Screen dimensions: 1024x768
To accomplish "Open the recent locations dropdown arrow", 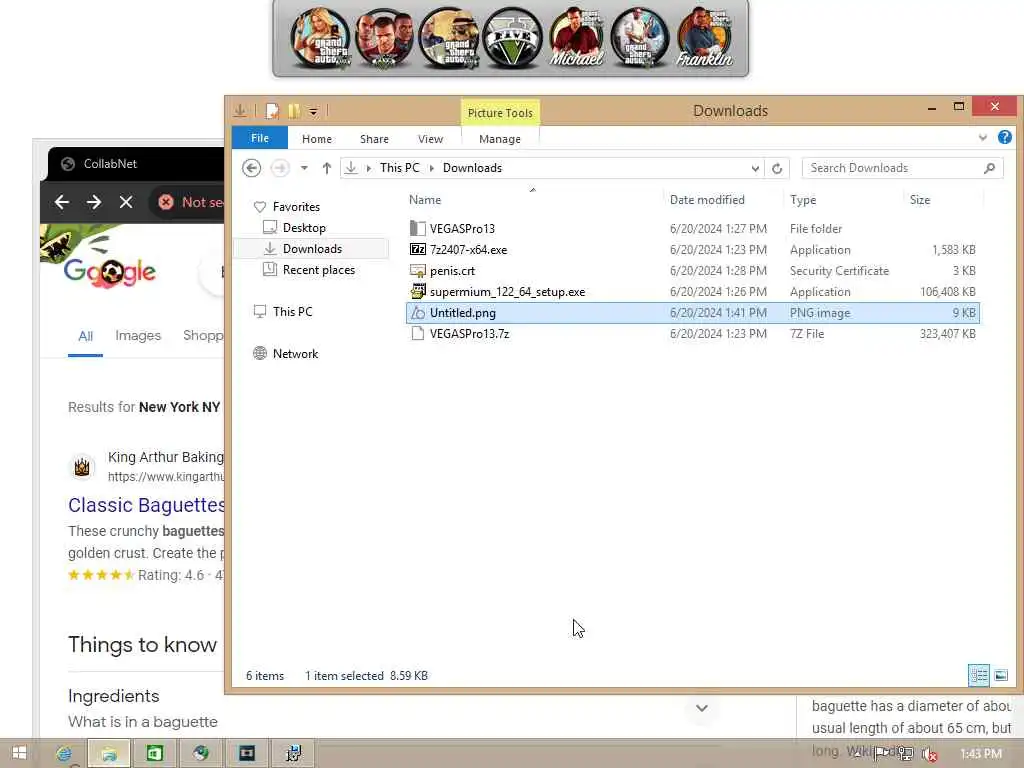I will point(304,168).
